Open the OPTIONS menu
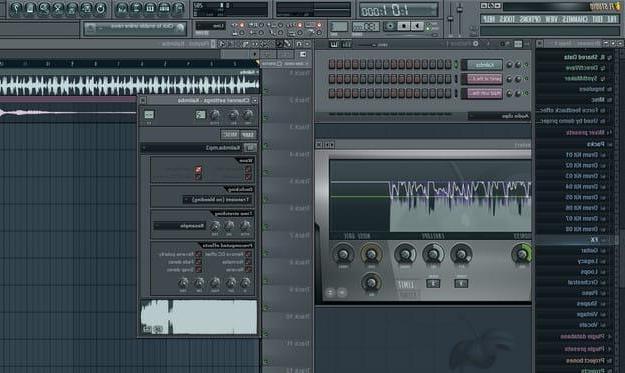The width and height of the screenshot is (625, 373). click(530, 19)
